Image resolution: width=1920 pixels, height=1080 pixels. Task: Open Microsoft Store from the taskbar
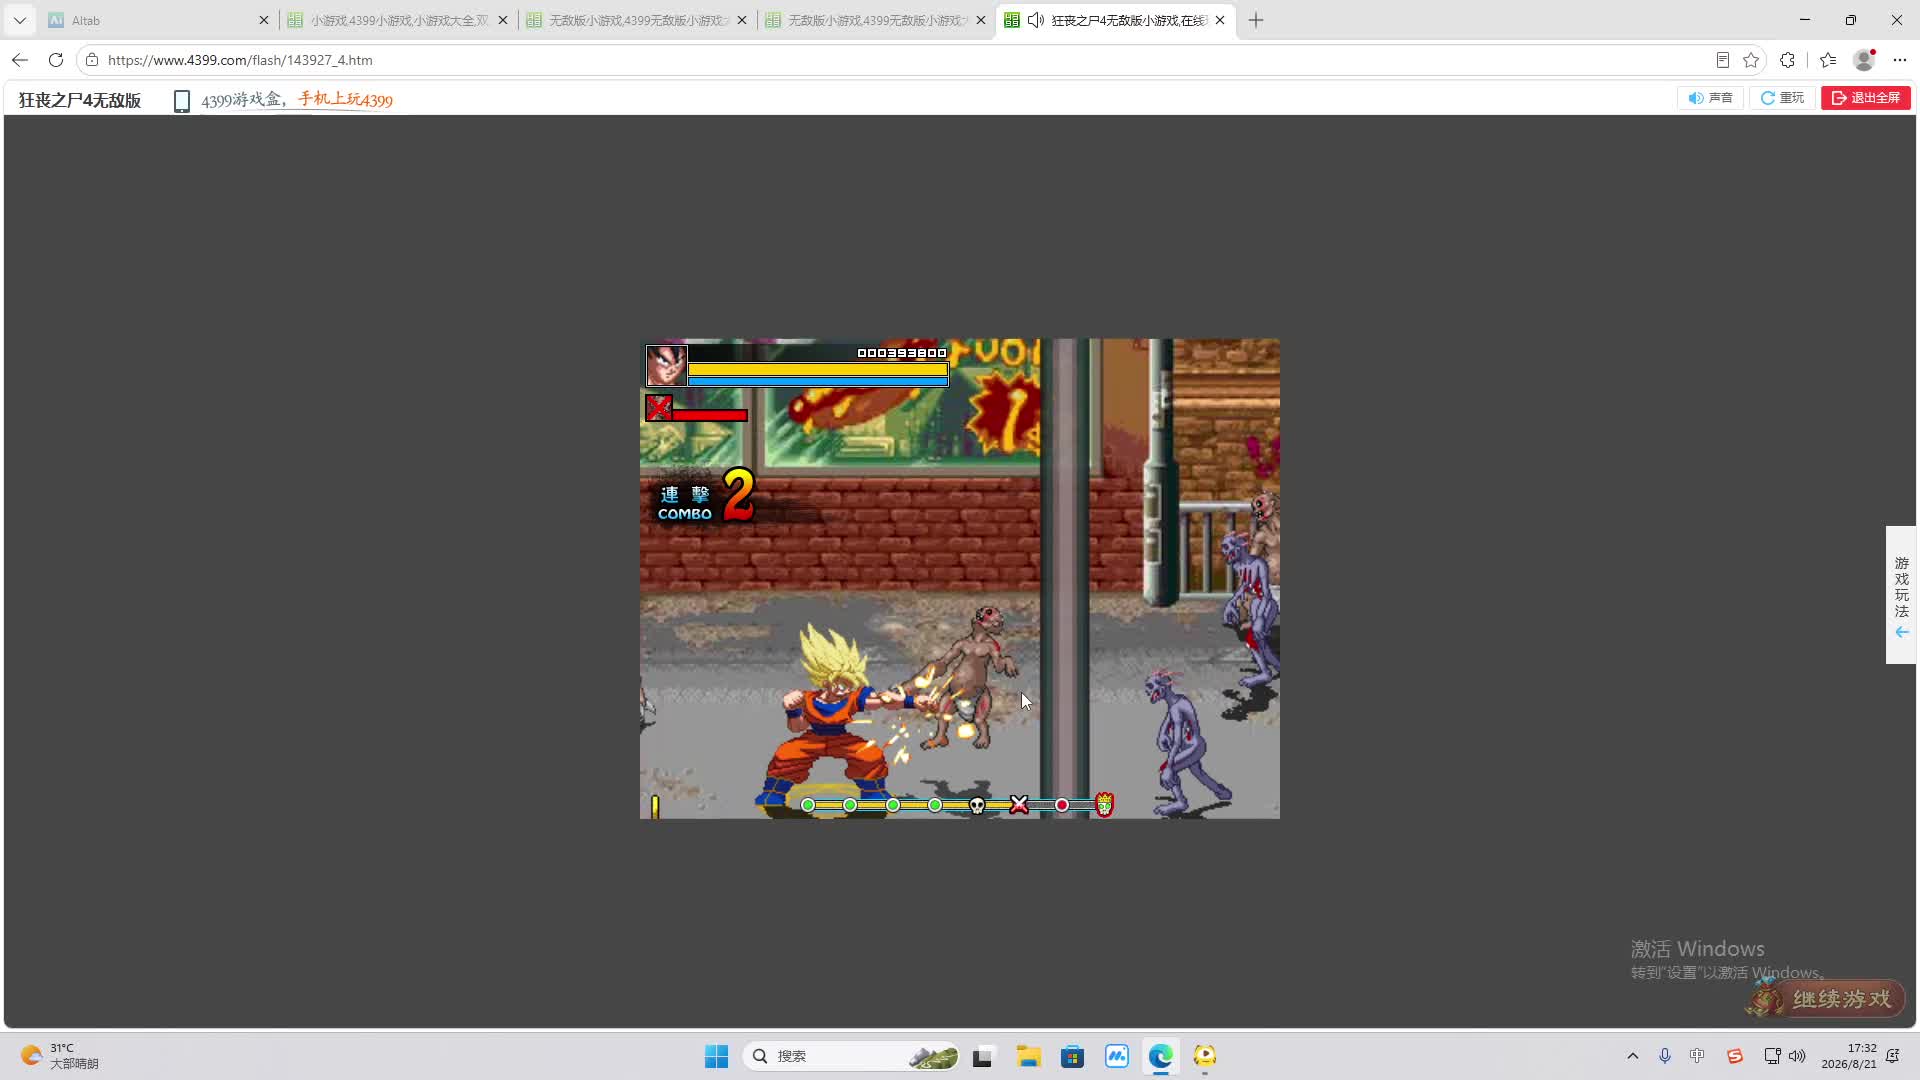[1072, 1056]
